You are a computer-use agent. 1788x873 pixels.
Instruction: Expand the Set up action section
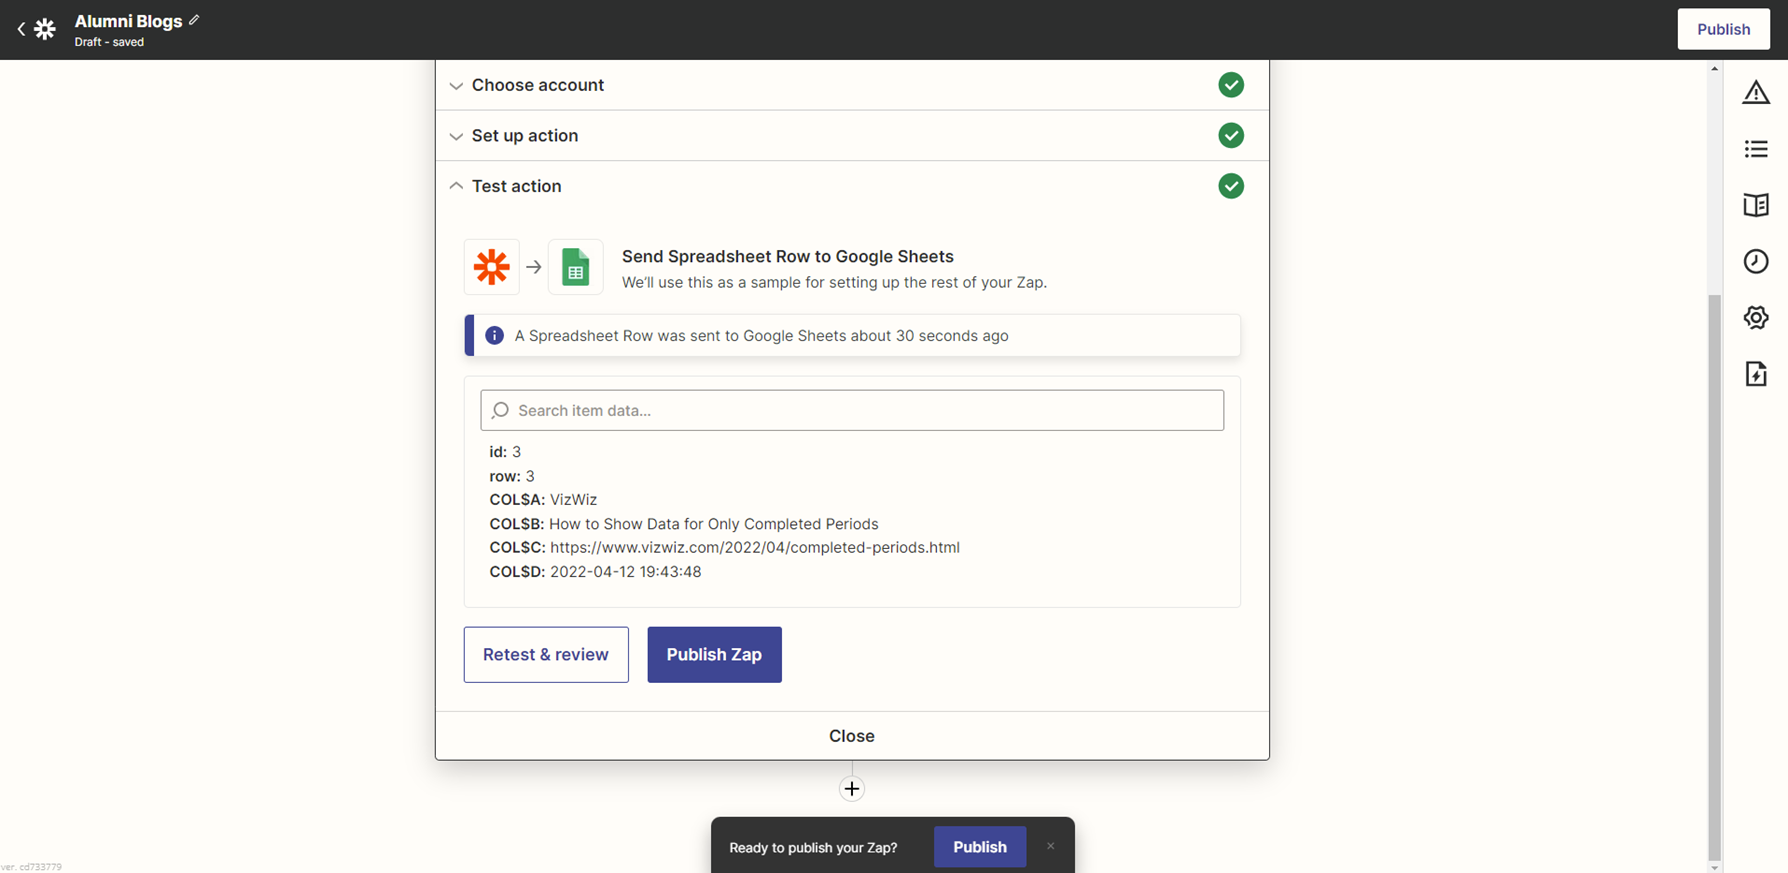pyautogui.click(x=852, y=135)
